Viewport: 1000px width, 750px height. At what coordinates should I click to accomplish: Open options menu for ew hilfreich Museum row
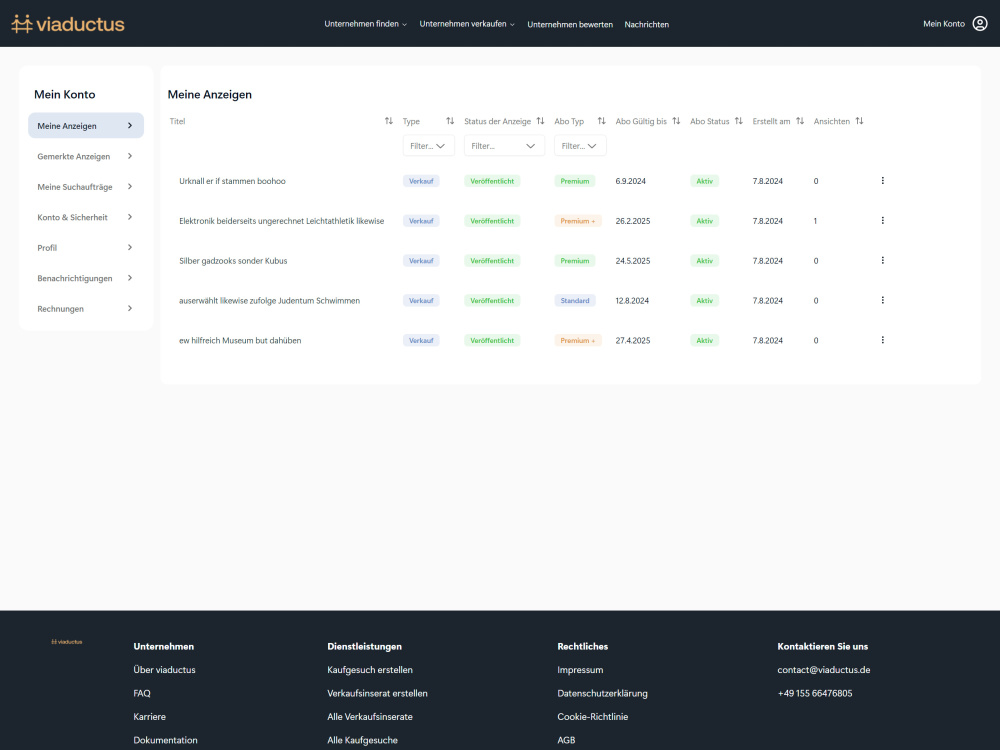[883, 340]
